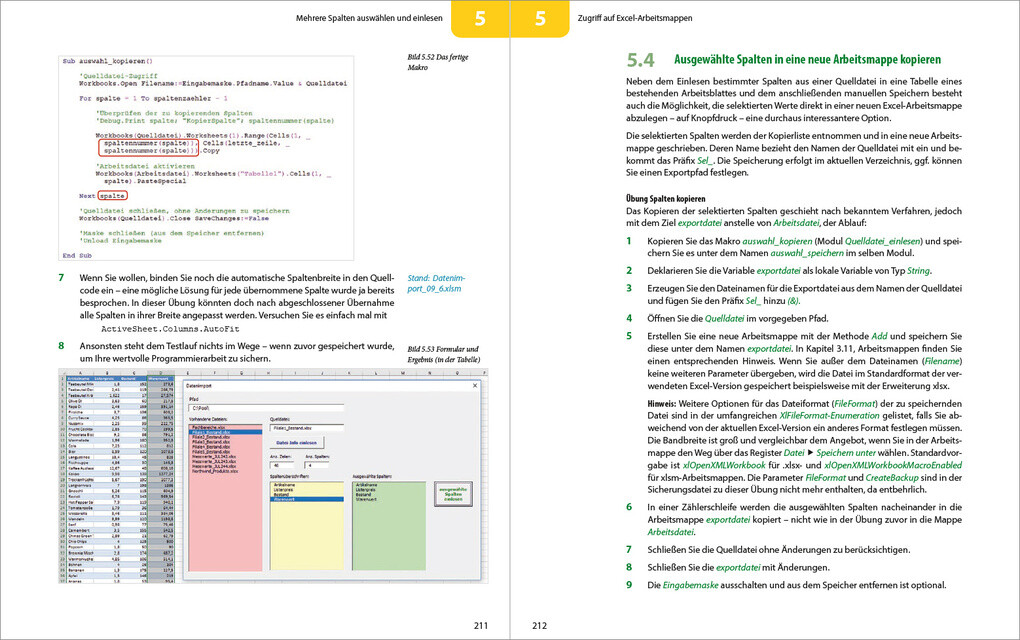Click green term 'Eingabemaske' in step 9
The height and width of the screenshot is (640, 1020).
point(690,585)
